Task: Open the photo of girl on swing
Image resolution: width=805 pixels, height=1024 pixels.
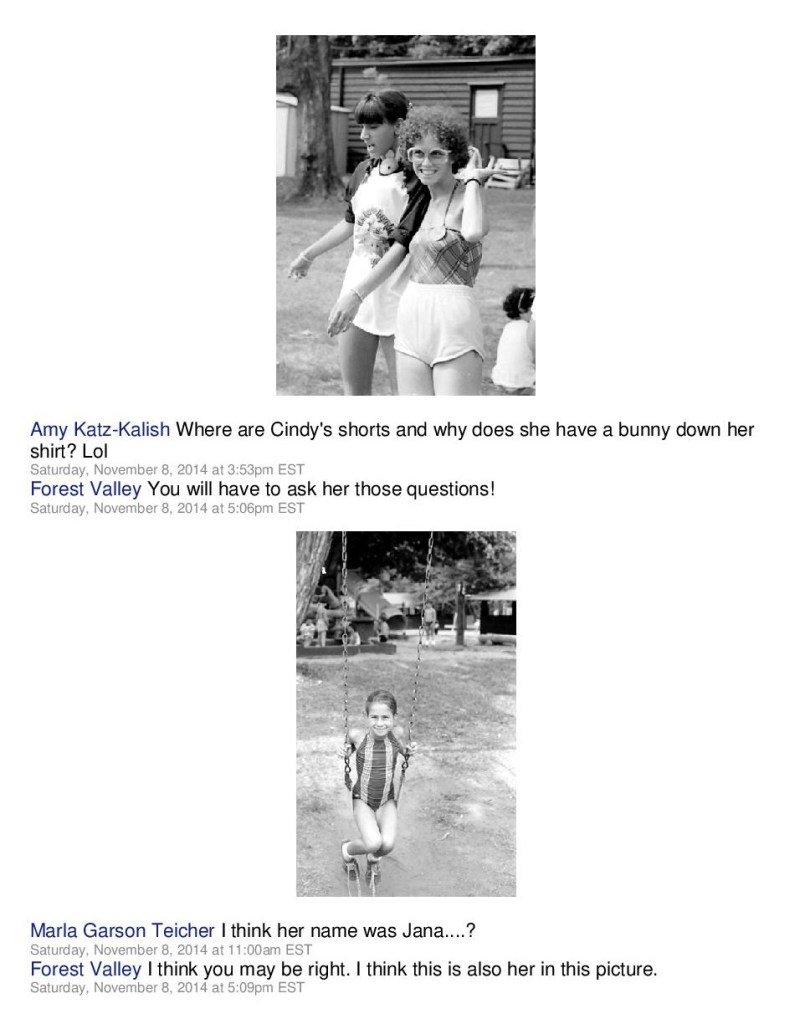Action: 406,714
